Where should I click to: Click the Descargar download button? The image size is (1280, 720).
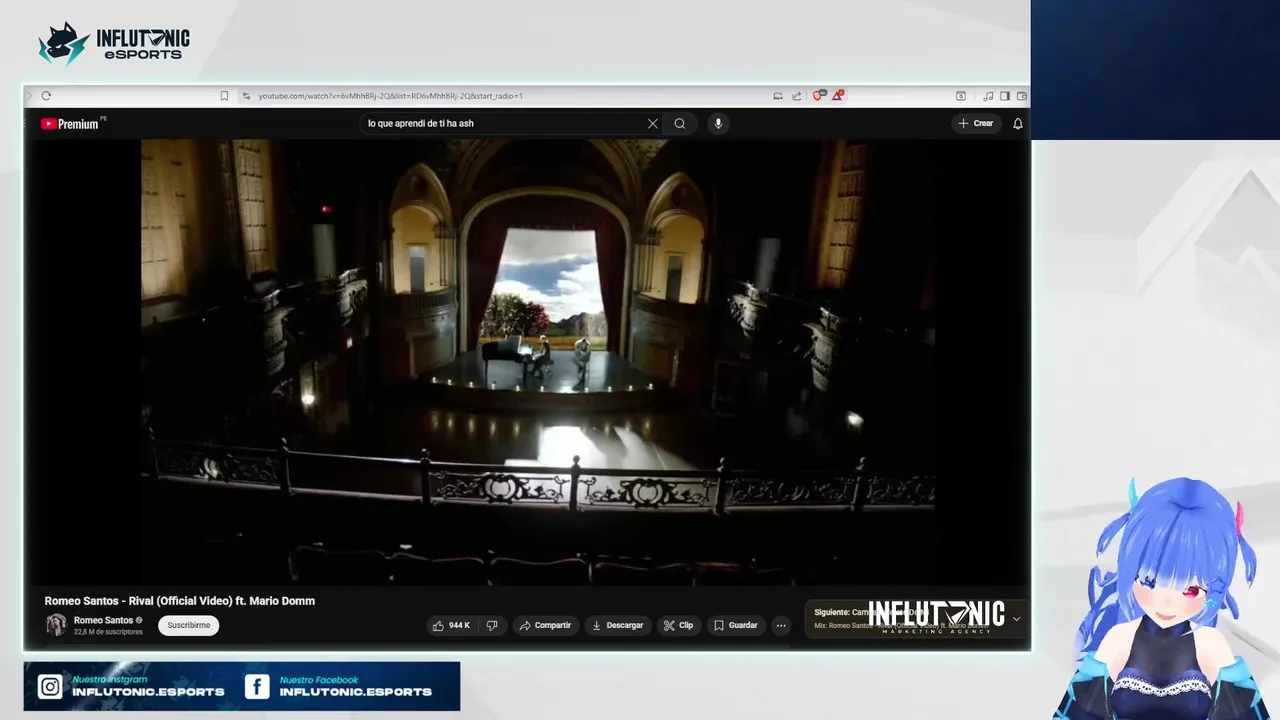tap(618, 625)
